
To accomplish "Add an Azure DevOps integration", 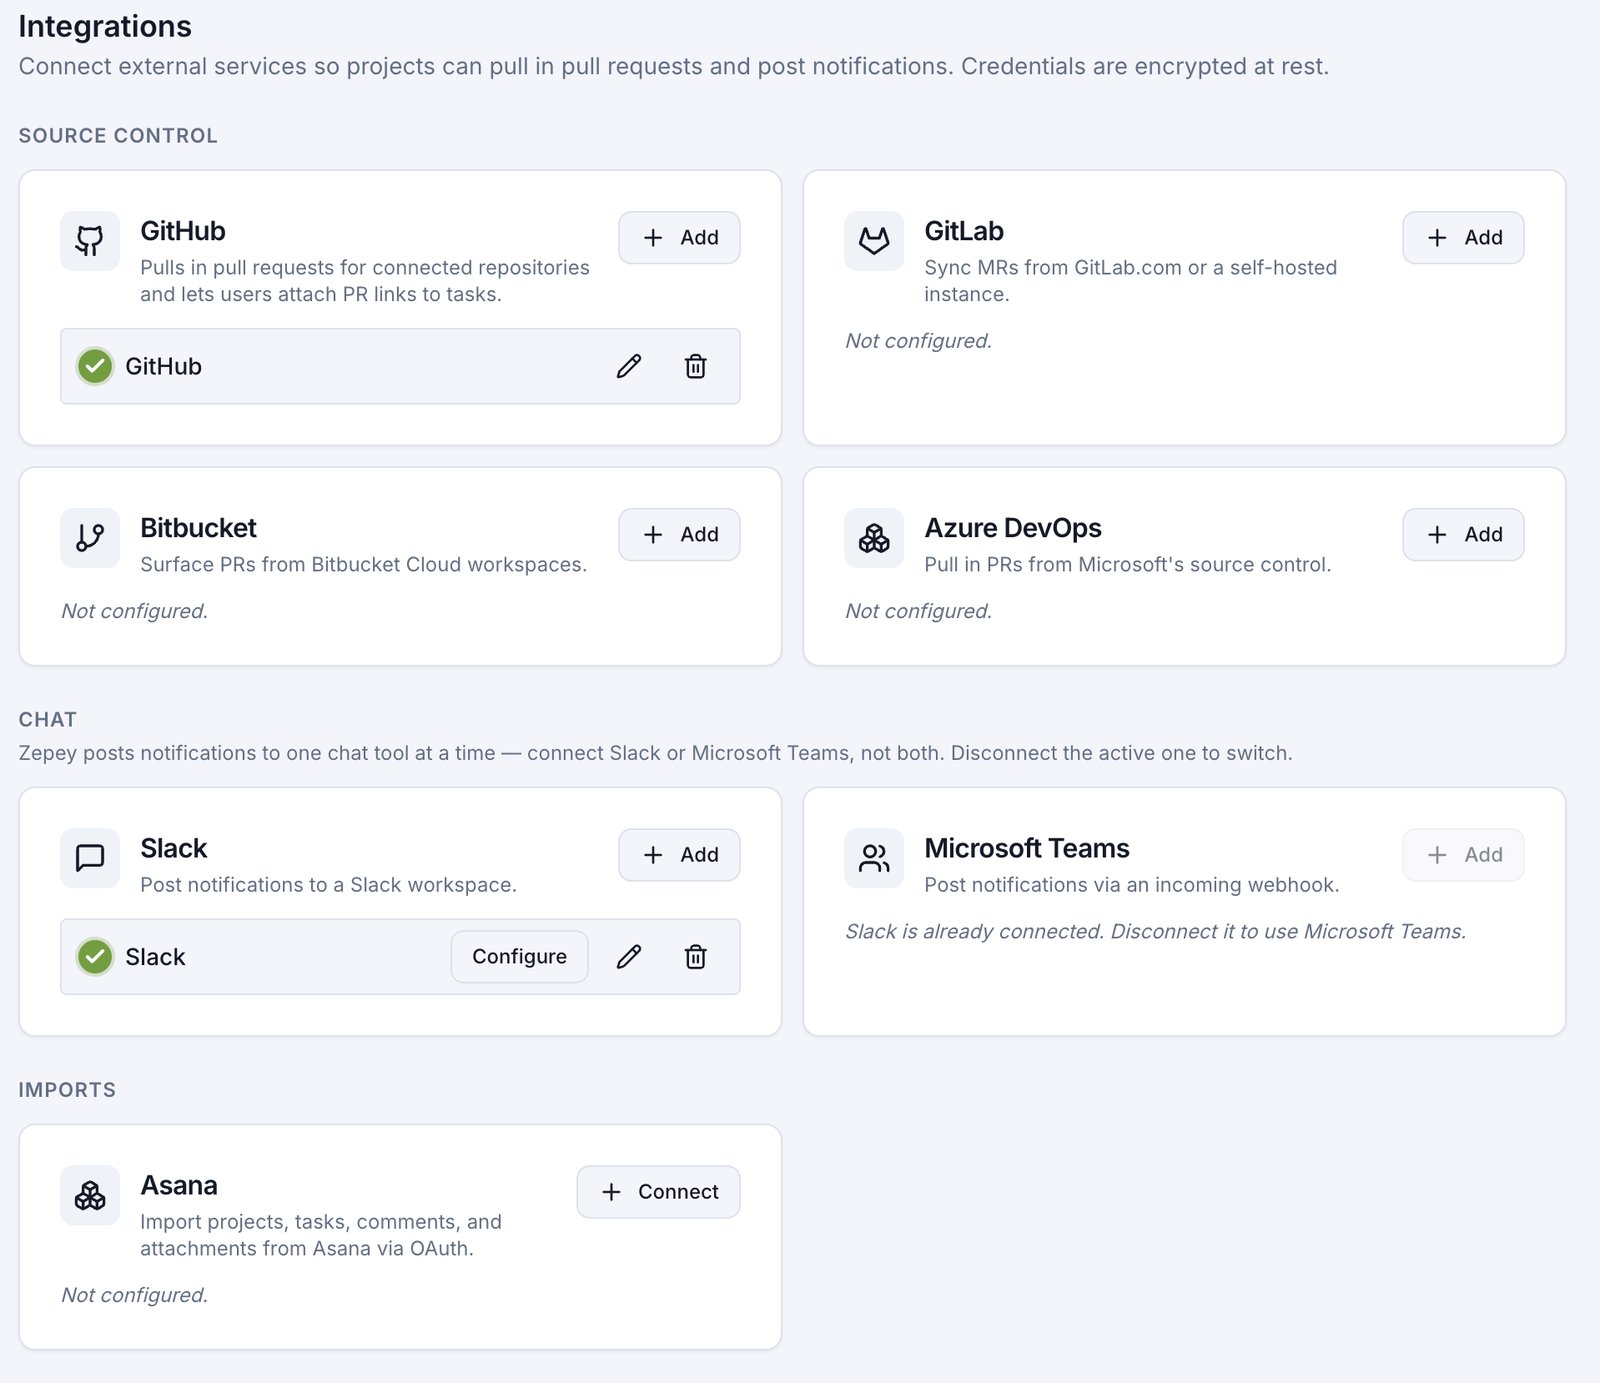I will click(1463, 534).
